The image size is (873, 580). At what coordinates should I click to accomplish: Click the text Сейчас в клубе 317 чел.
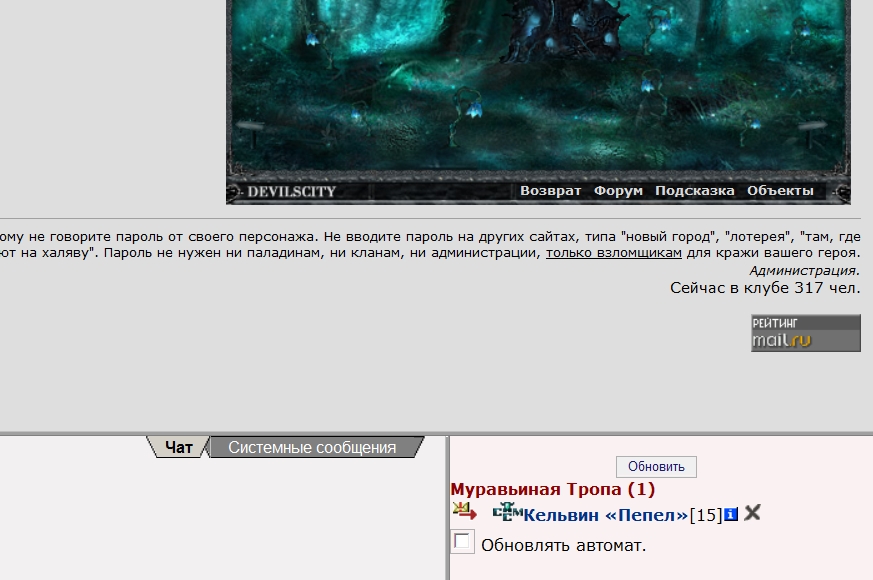[x=765, y=288]
